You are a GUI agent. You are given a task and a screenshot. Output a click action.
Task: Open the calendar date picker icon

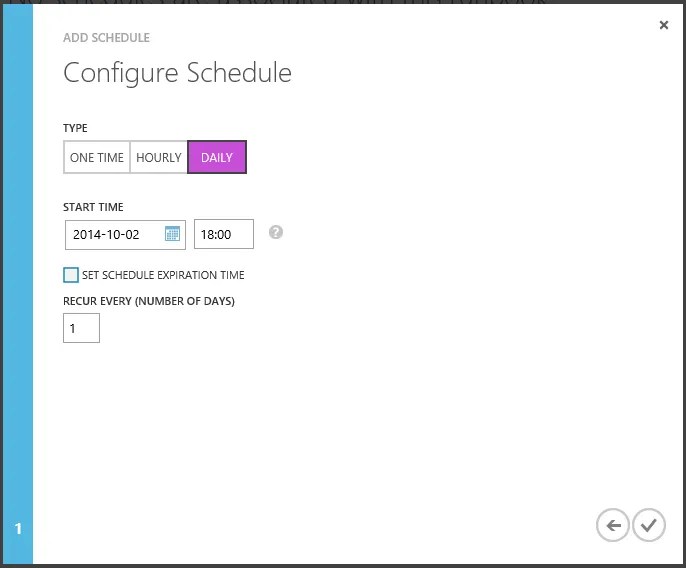(172, 234)
